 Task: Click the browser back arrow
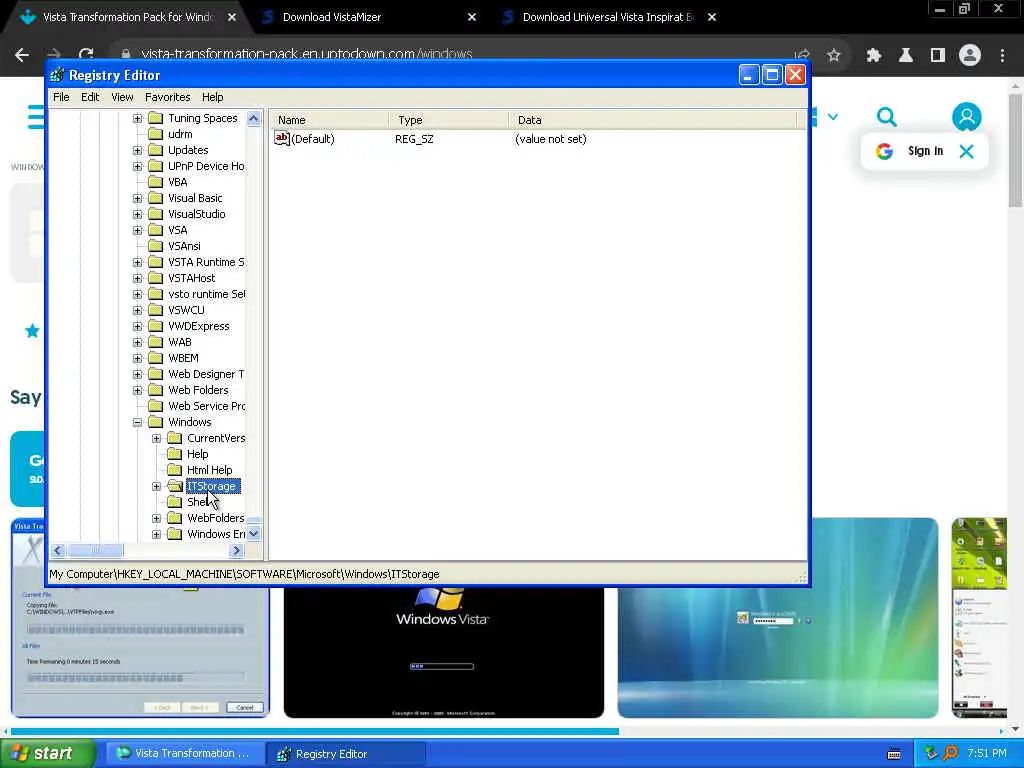tap(22, 55)
